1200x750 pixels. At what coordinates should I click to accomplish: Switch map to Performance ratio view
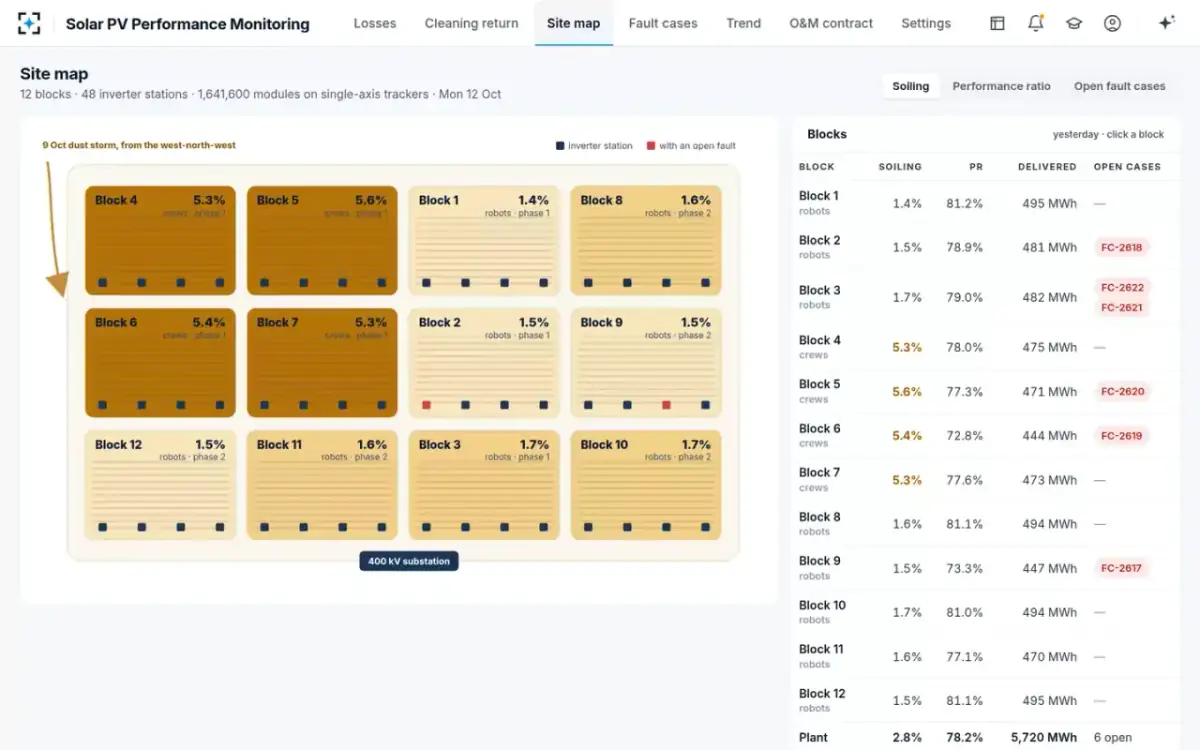click(1001, 86)
